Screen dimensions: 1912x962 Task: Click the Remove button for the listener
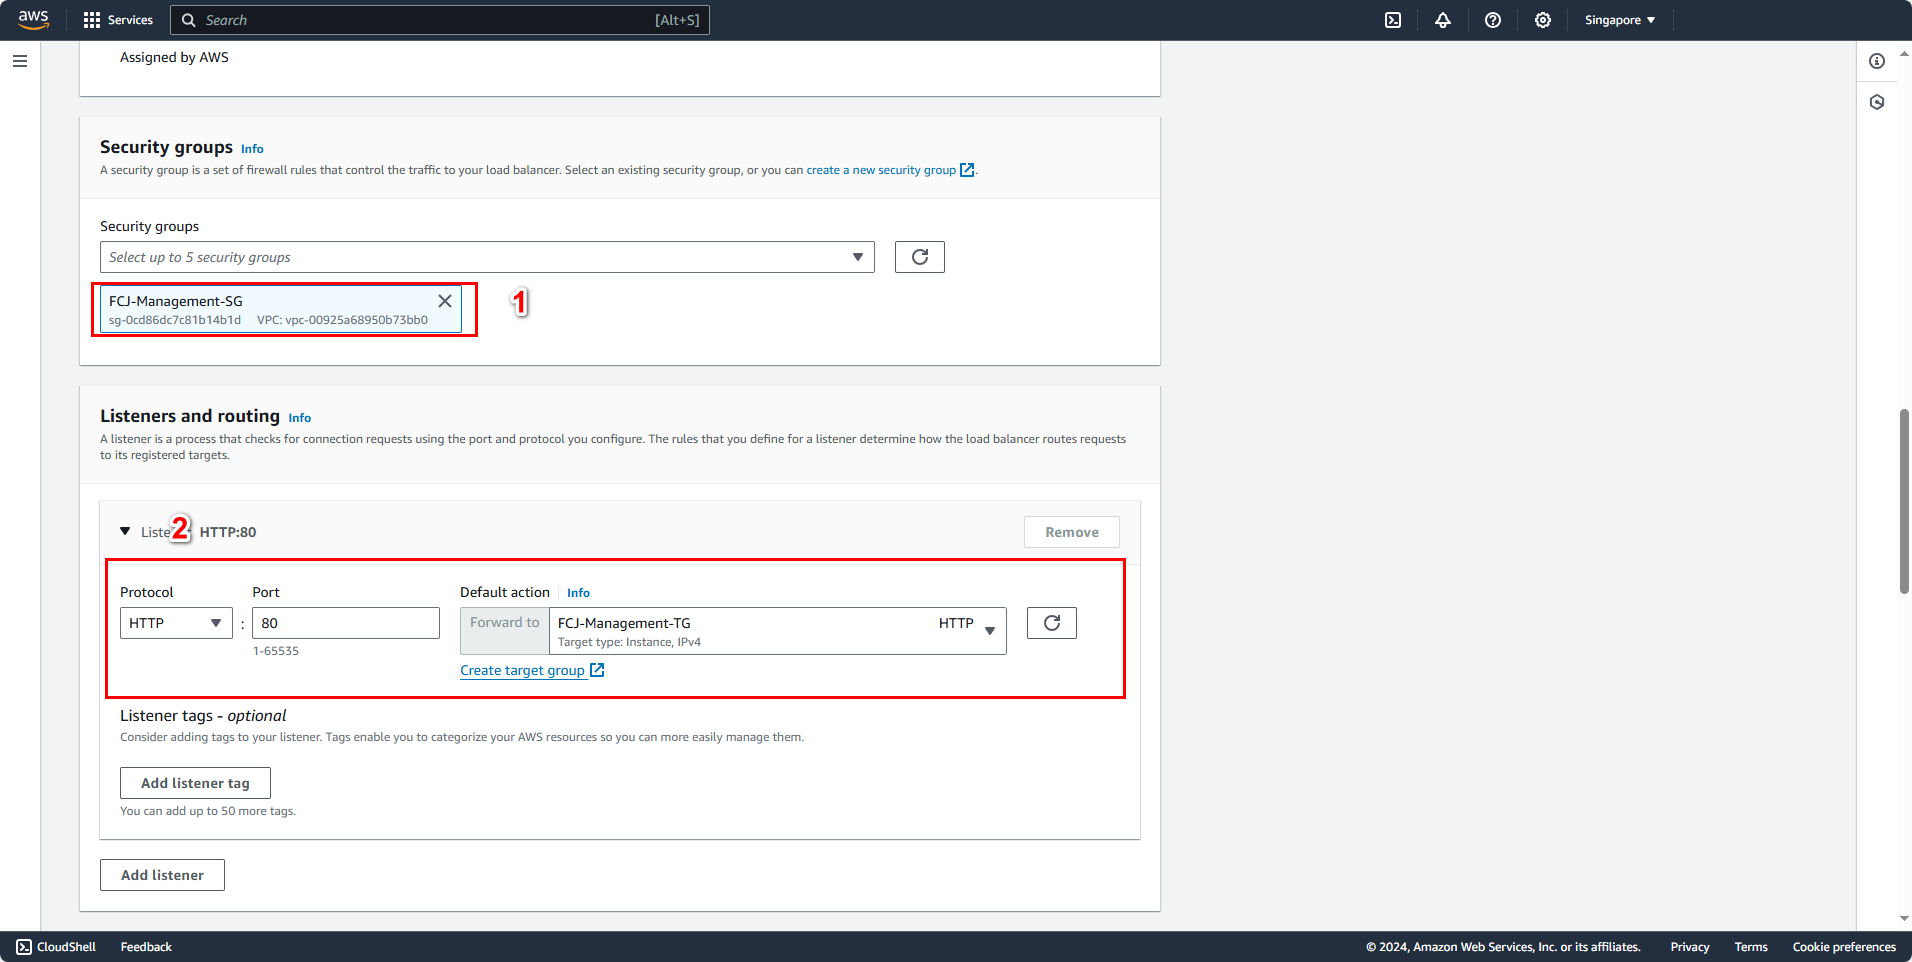point(1071,531)
